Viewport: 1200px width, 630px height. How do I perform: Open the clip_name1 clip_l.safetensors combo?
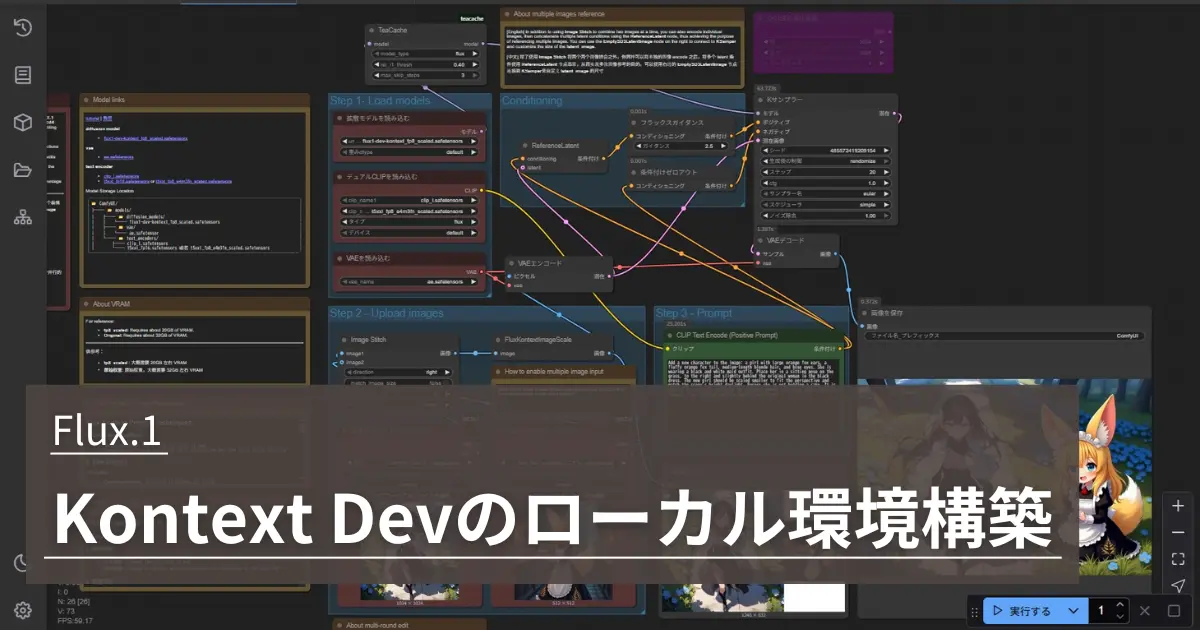click(409, 200)
